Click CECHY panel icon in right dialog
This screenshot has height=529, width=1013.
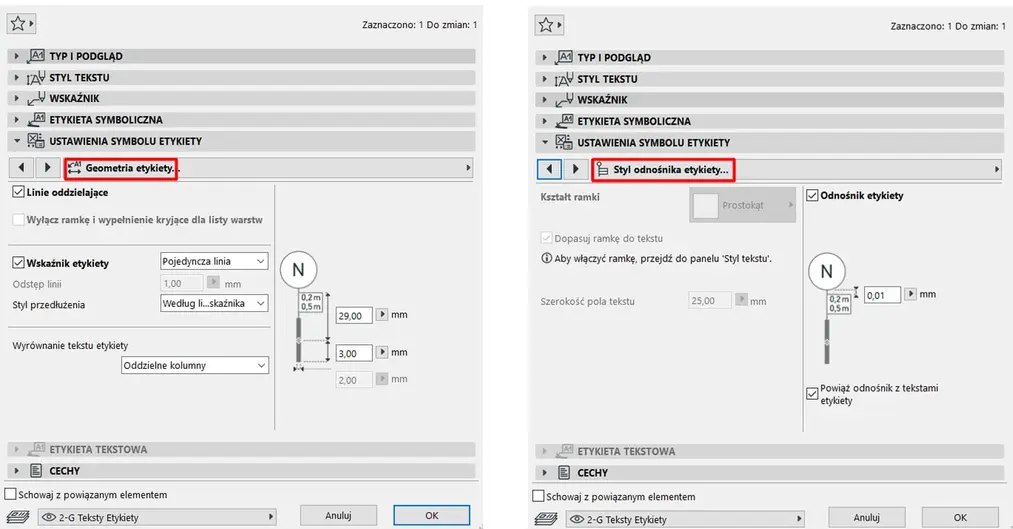(564, 473)
